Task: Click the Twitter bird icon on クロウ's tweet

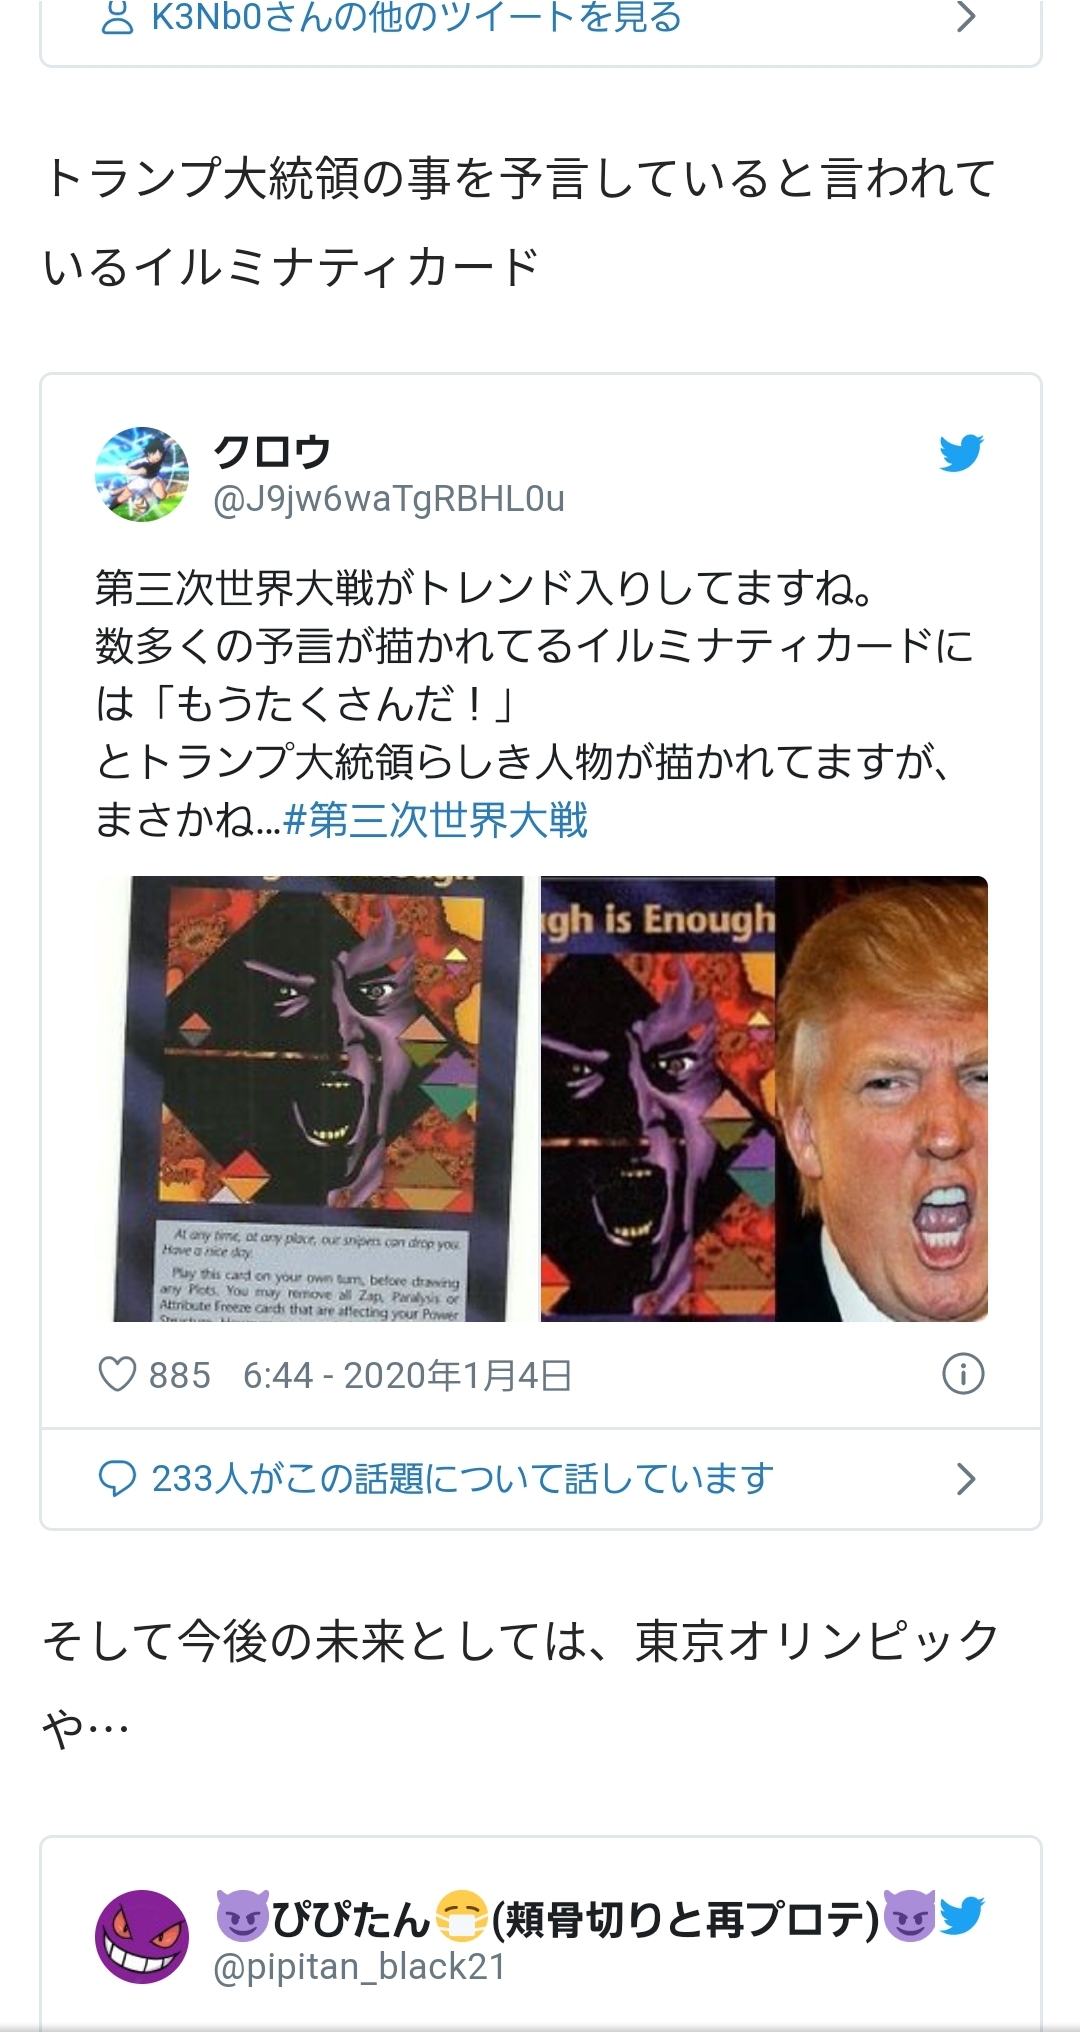Action: pyautogui.click(x=961, y=453)
